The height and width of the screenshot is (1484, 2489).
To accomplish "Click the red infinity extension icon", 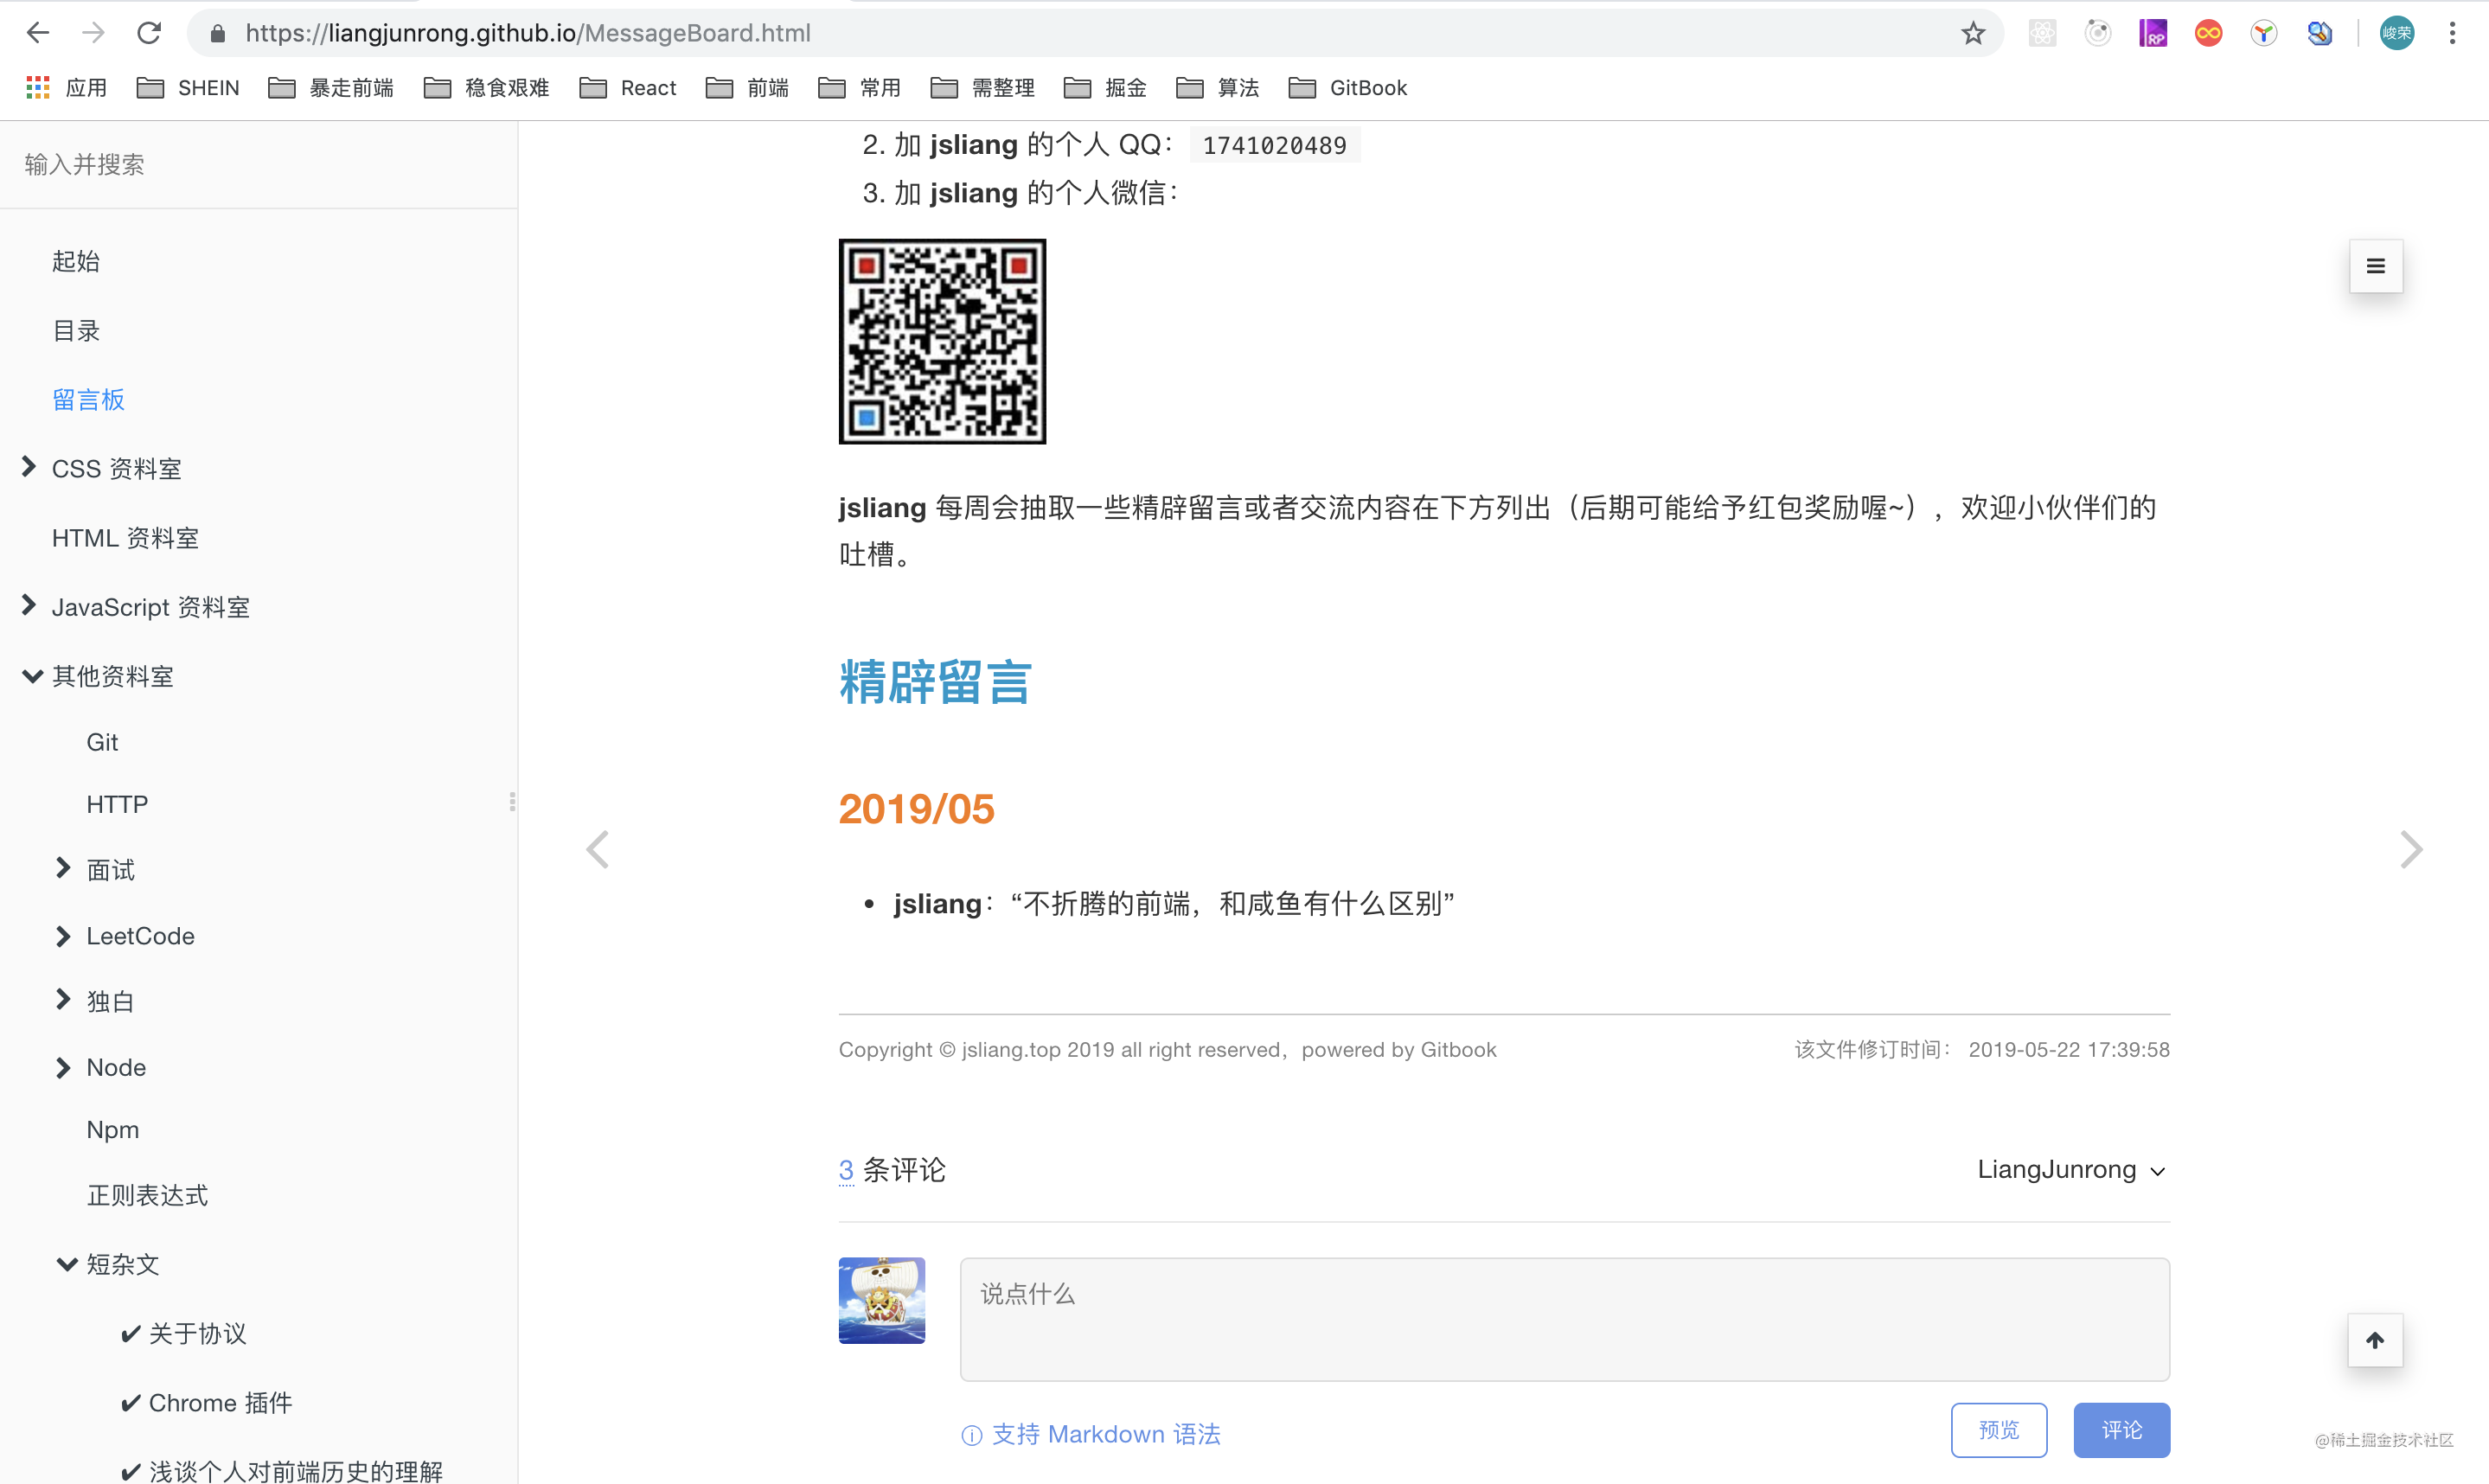I will pos(2208,33).
